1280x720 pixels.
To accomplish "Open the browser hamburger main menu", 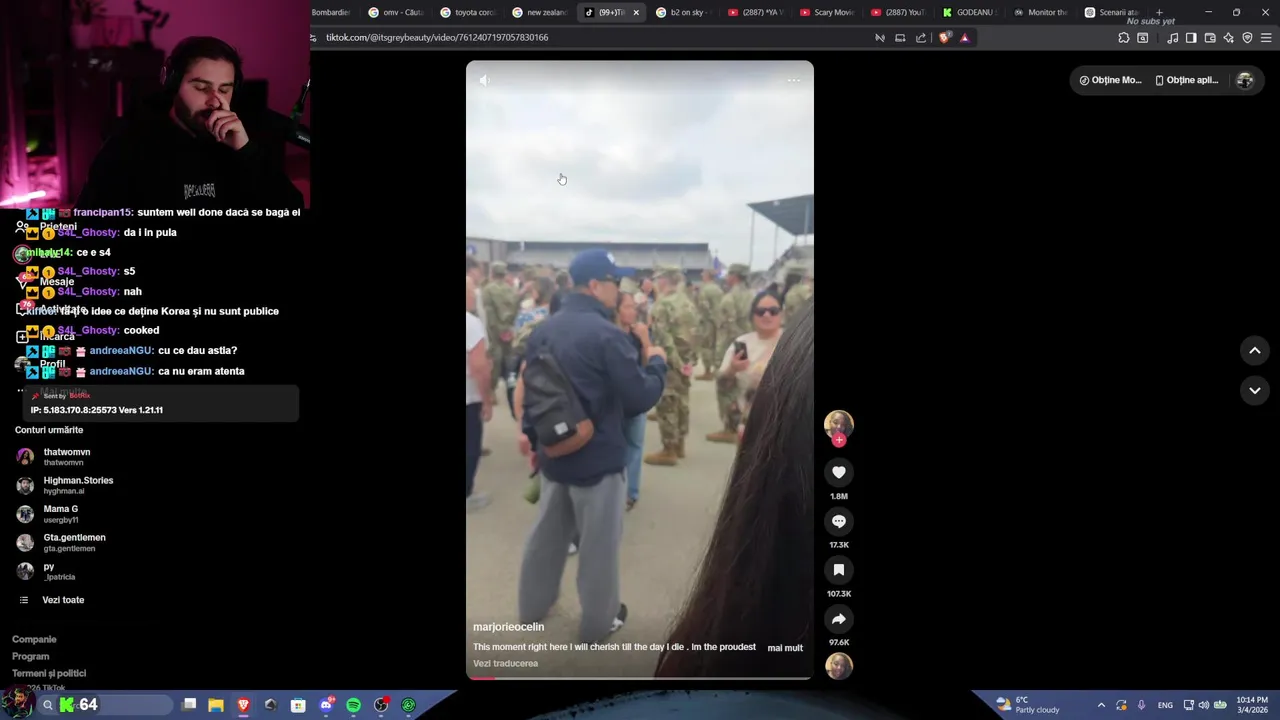I will 1266,38.
